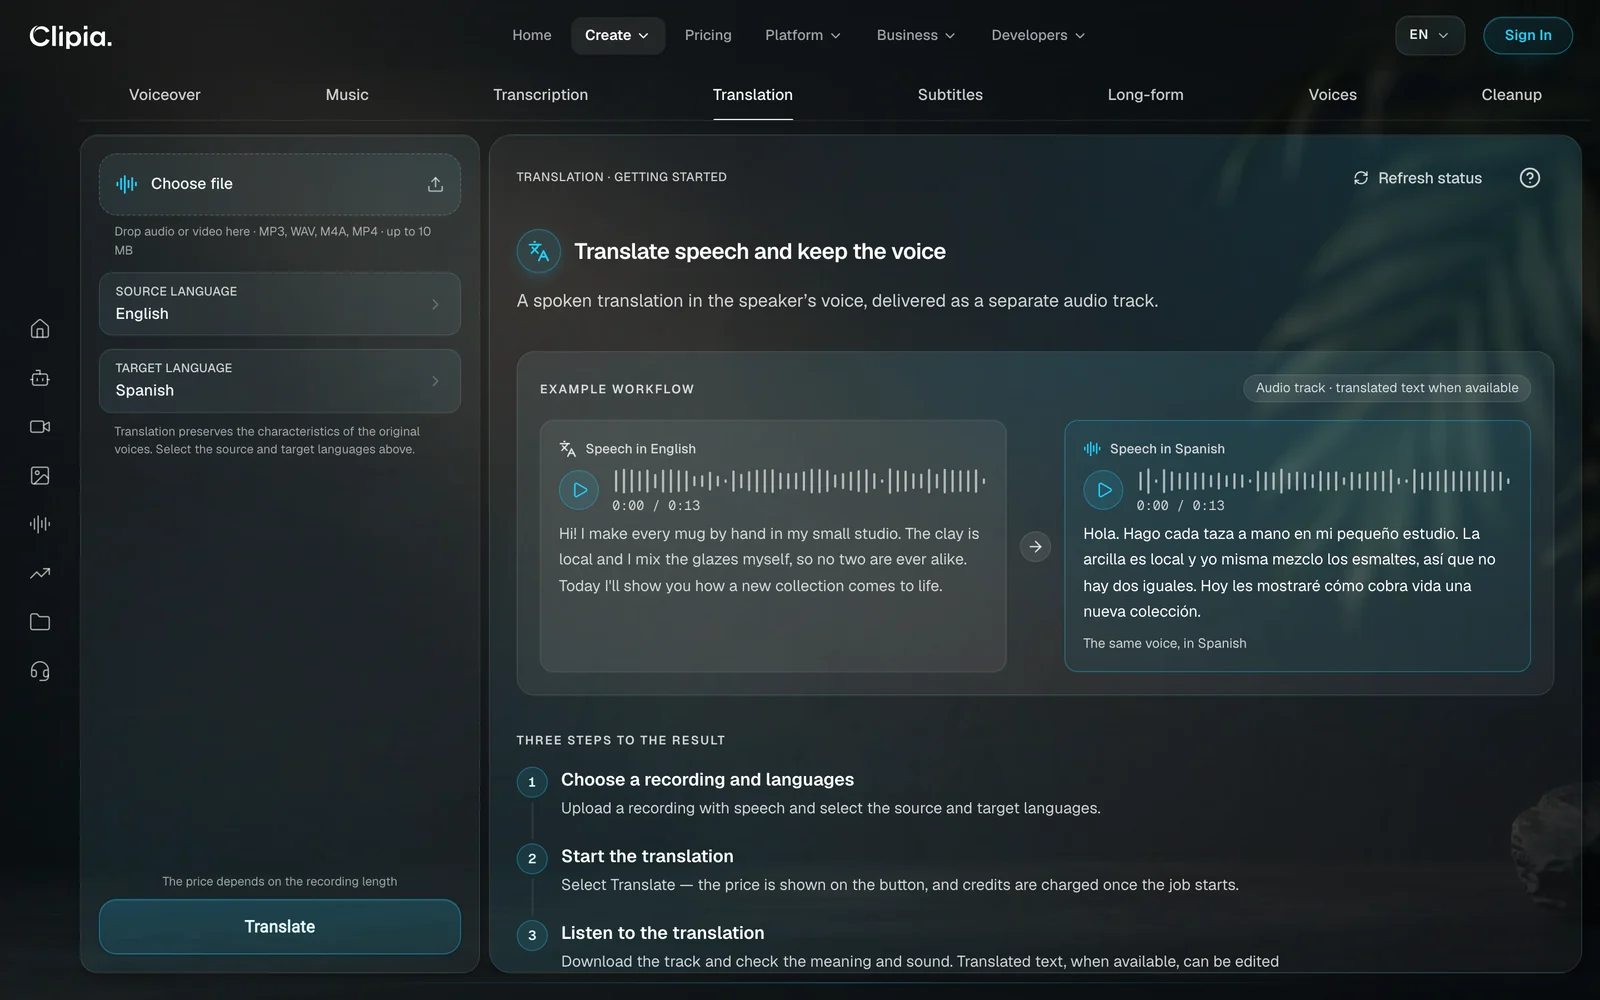Switch to the Subtitles tab
The image size is (1600, 1000).
(x=950, y=95)
